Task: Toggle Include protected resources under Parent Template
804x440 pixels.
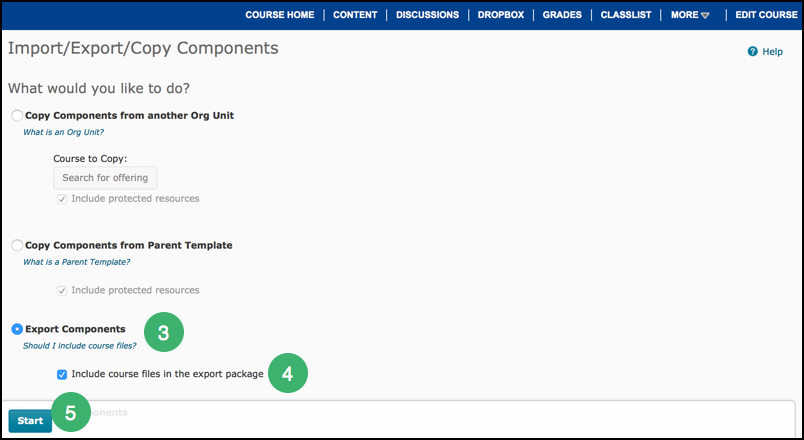Action: (62, 291)
